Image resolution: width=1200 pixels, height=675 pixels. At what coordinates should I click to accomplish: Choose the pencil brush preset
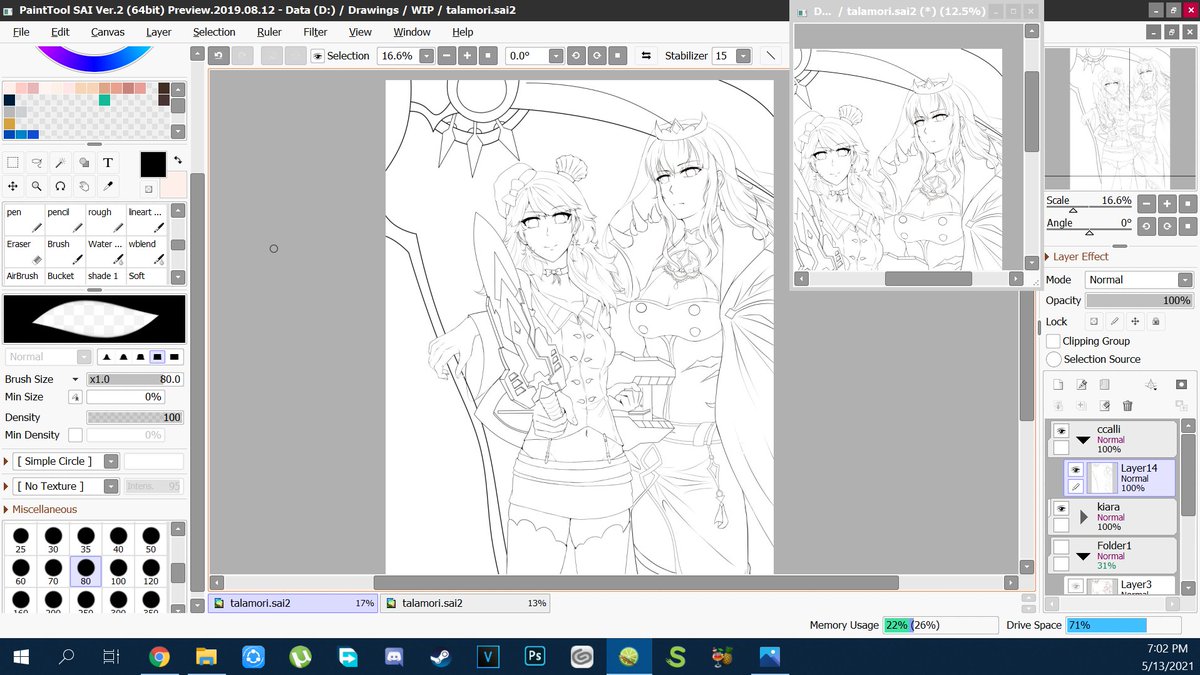tap(64, 220)
